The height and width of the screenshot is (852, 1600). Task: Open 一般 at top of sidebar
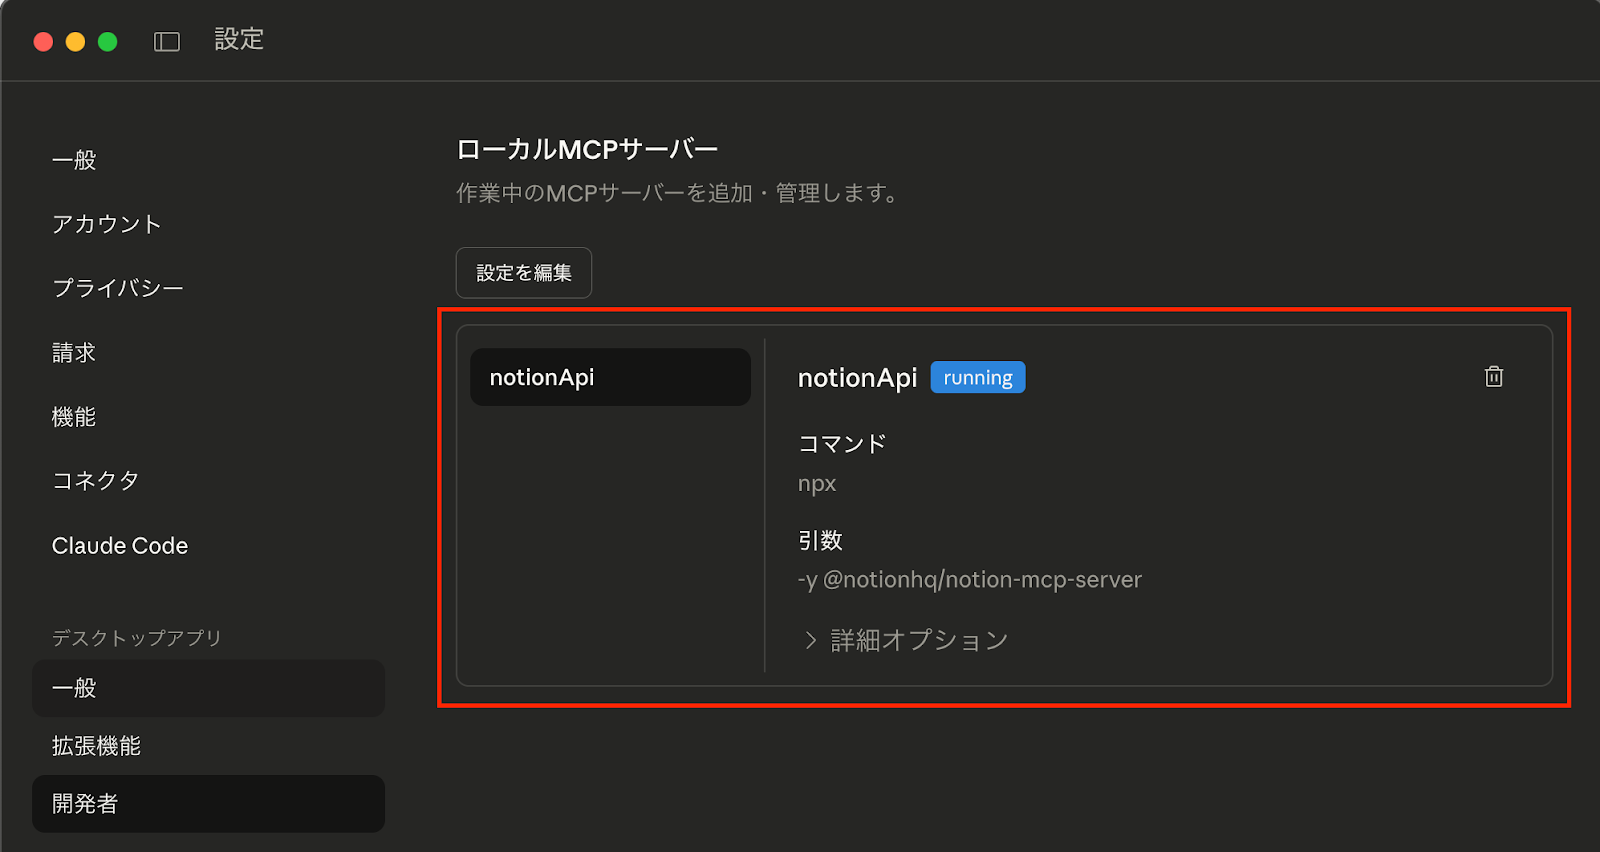click(74, 160)
